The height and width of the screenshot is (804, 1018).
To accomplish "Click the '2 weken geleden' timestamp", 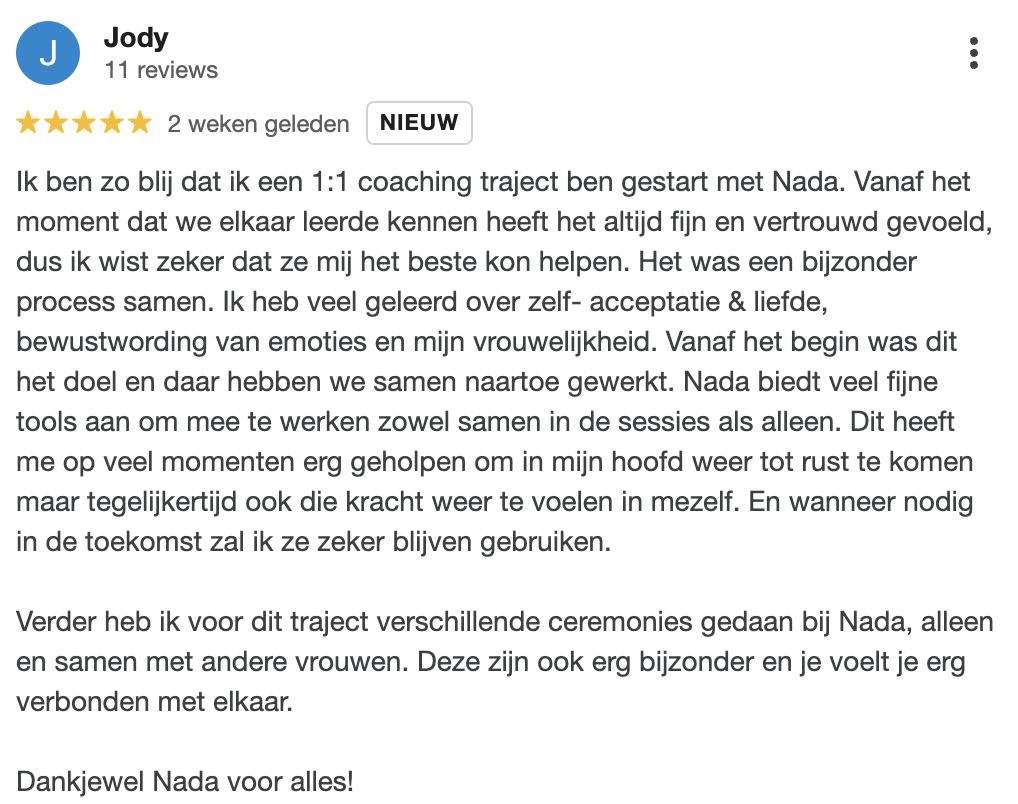I will click(x=258, y=123).
